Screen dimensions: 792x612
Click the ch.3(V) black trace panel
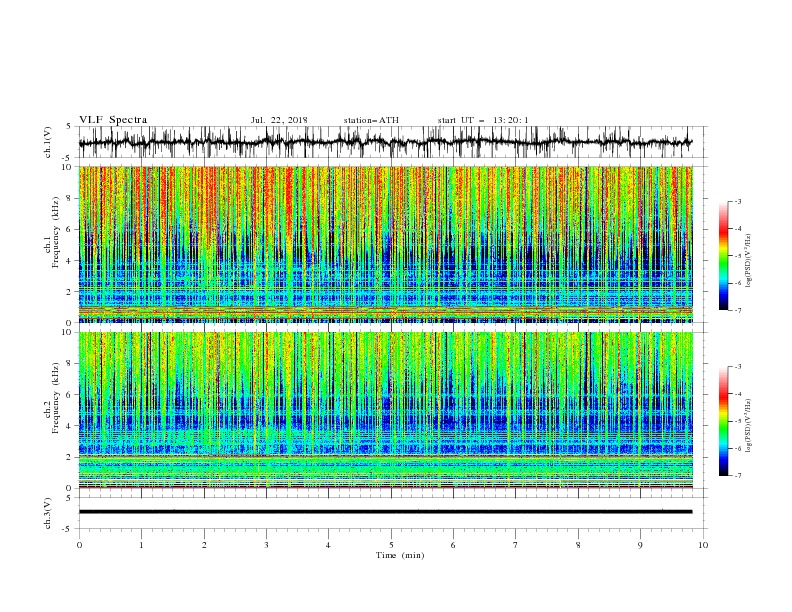(392, 513)
